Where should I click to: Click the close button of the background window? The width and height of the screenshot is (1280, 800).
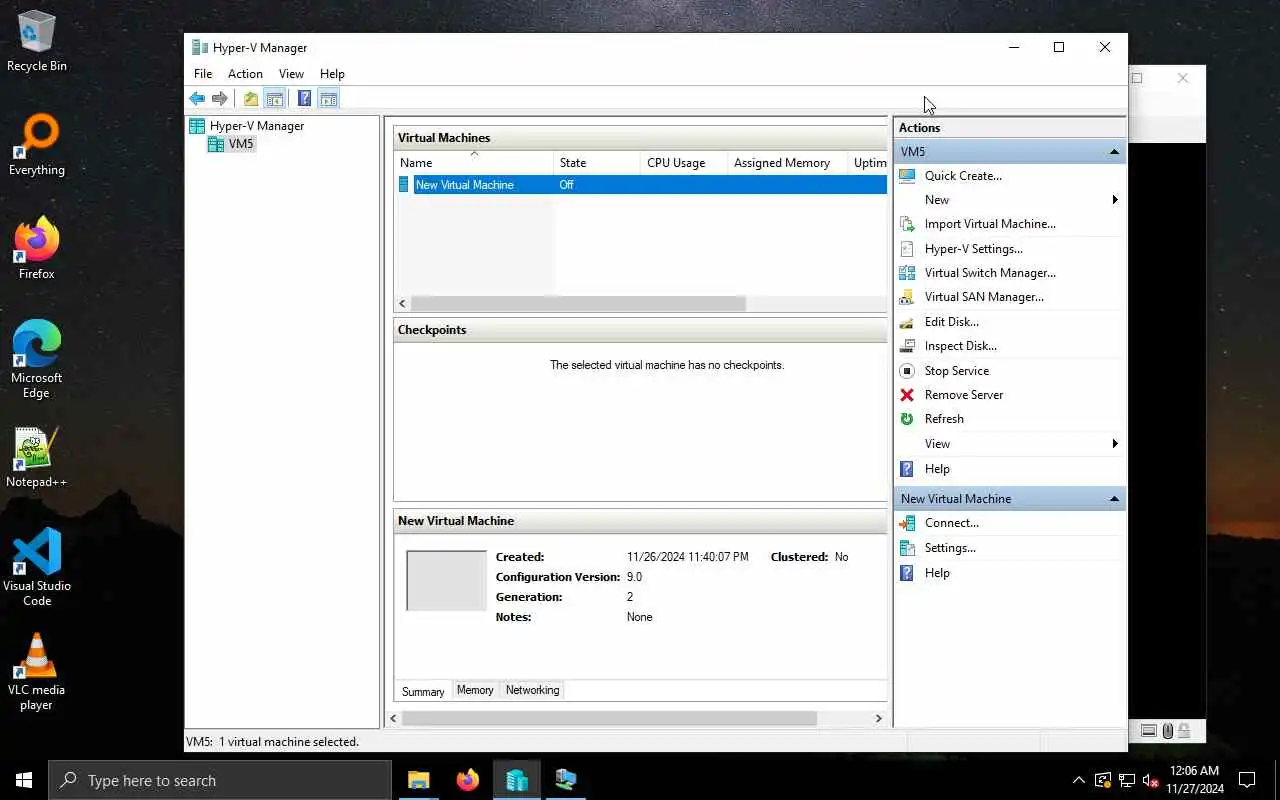coord(1183,78)
